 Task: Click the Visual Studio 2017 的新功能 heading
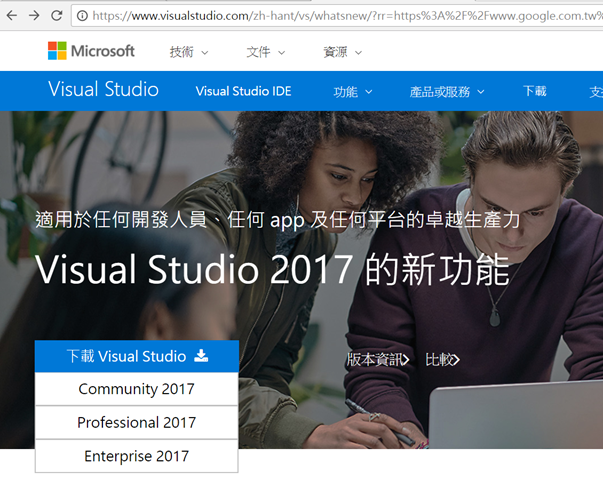[x=273, y=270]
